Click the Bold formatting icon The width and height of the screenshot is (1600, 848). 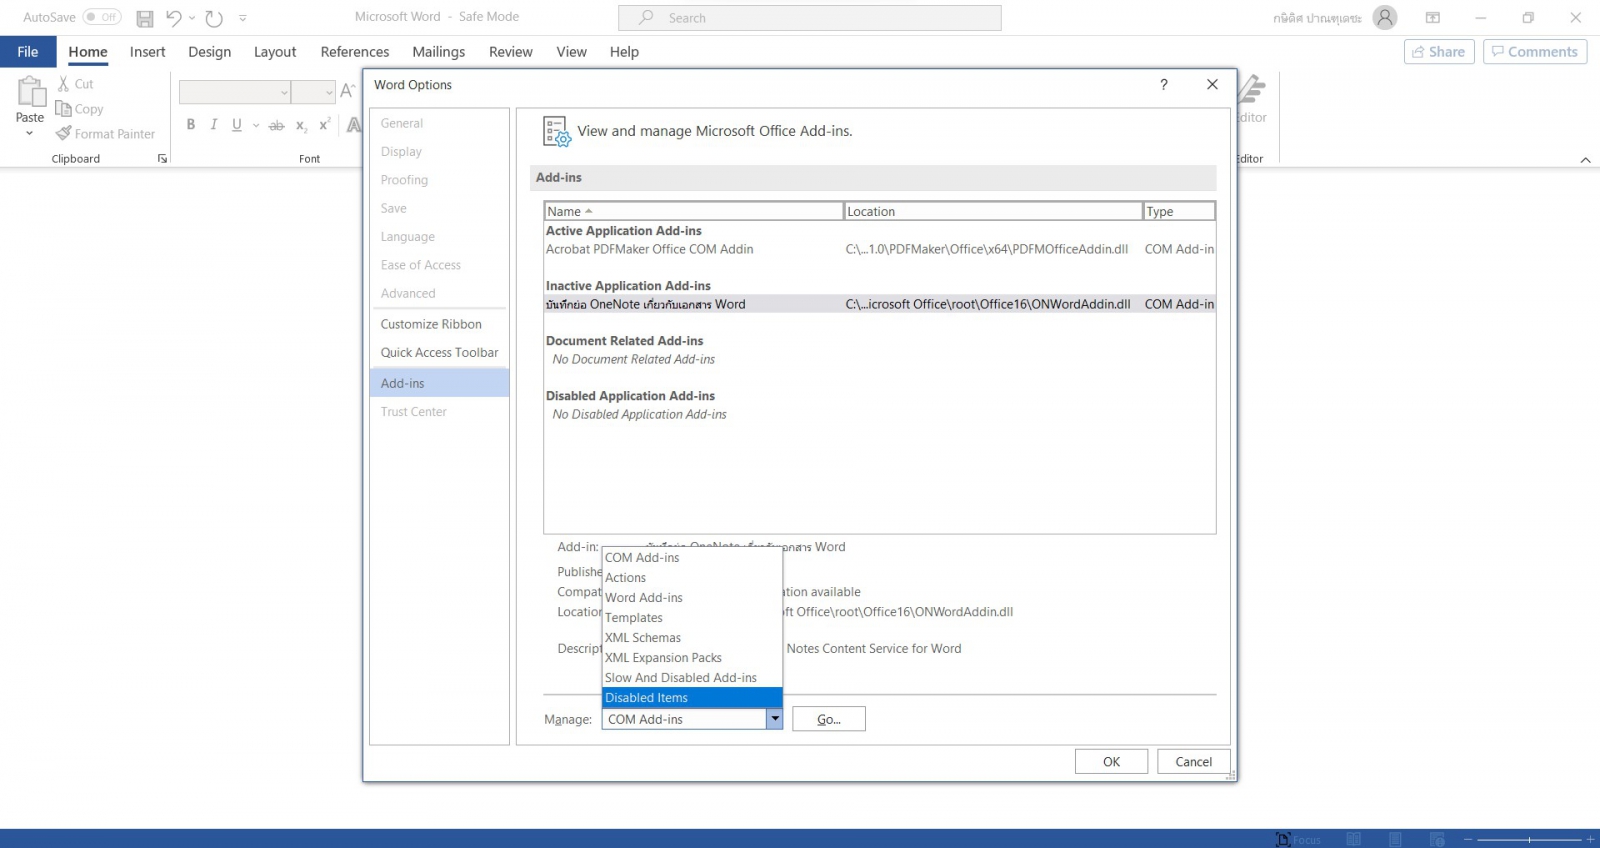(x=191, y=125)
